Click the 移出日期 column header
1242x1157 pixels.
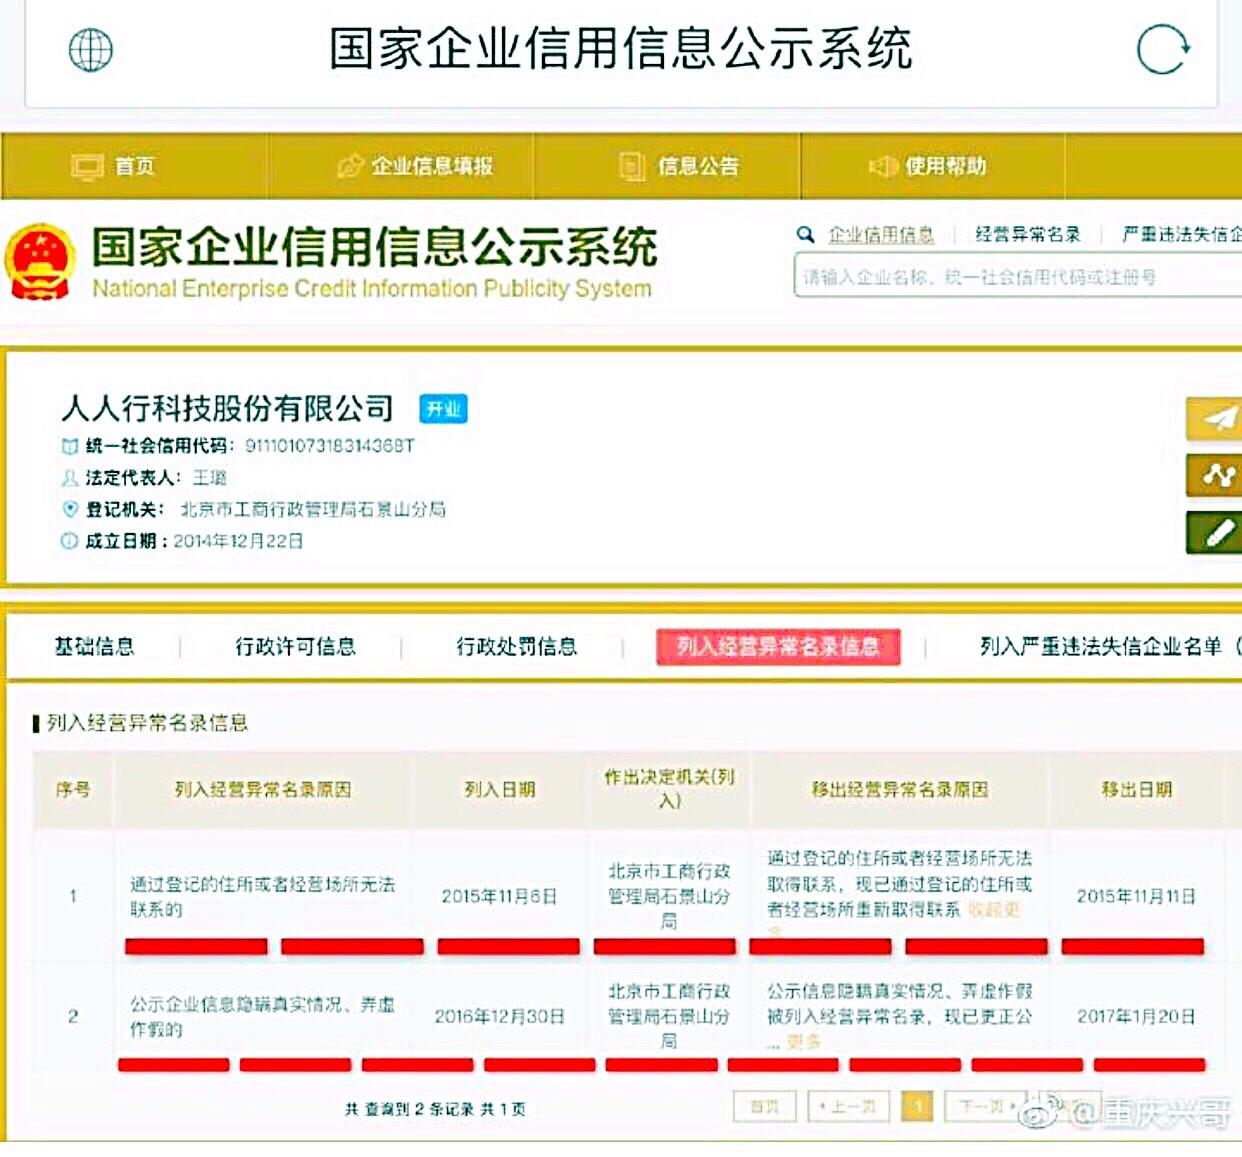pos(1136,790)
